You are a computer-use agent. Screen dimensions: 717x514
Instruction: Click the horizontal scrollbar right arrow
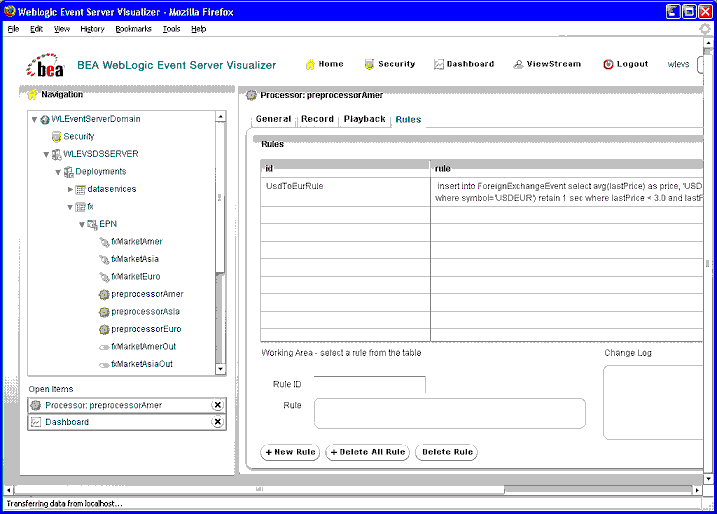coord(697,490)
